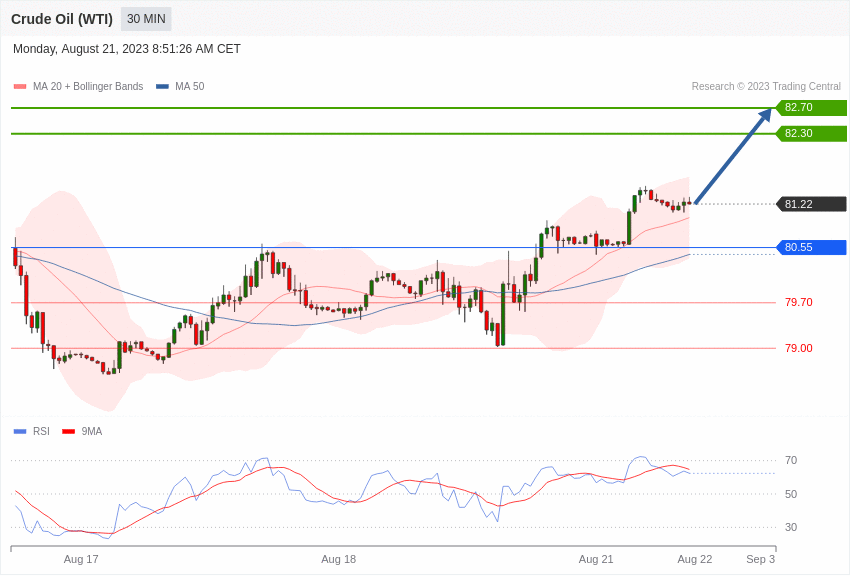Click the blue MA 50 legend swatch
The width and height of the screenshot is (850, 576).
(x=162, y=87)
